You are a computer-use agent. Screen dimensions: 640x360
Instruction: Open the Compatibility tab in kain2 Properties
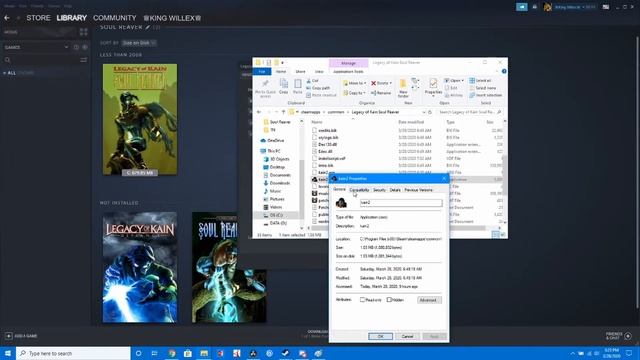(x=359, y=190)
